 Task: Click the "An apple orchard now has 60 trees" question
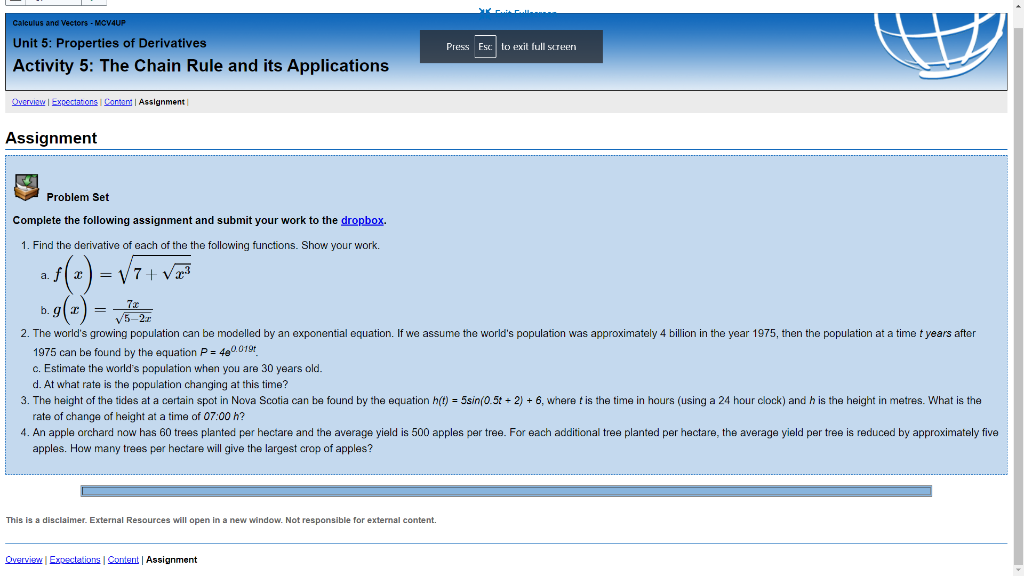(515, 440)
